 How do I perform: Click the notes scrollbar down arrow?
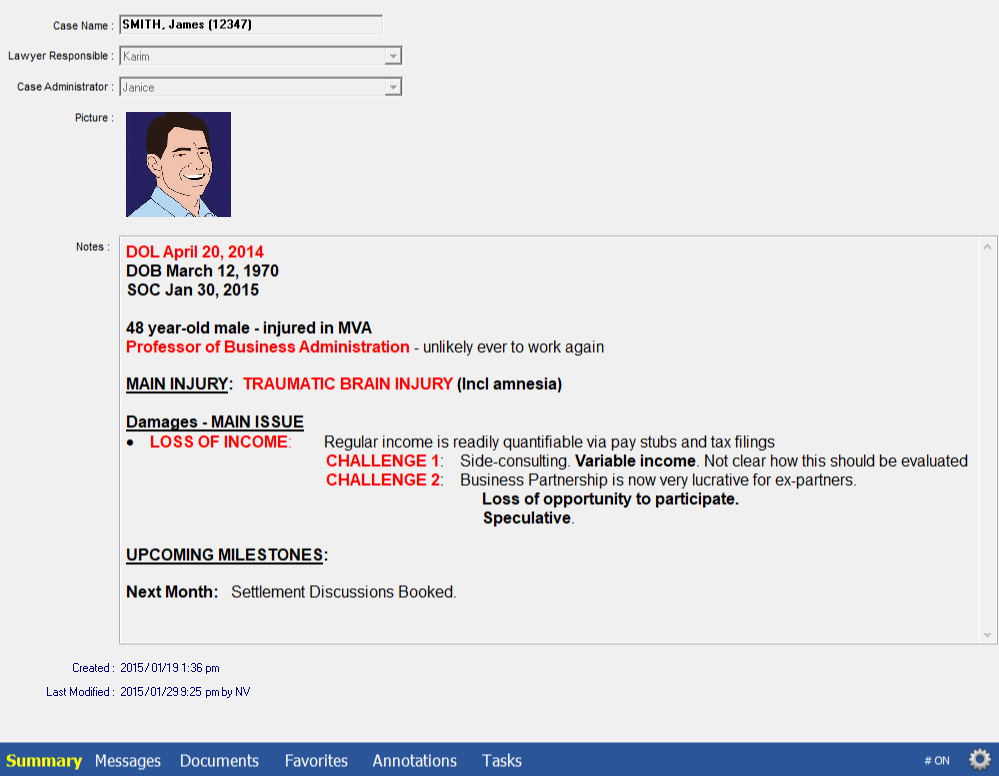click(987, 635)
